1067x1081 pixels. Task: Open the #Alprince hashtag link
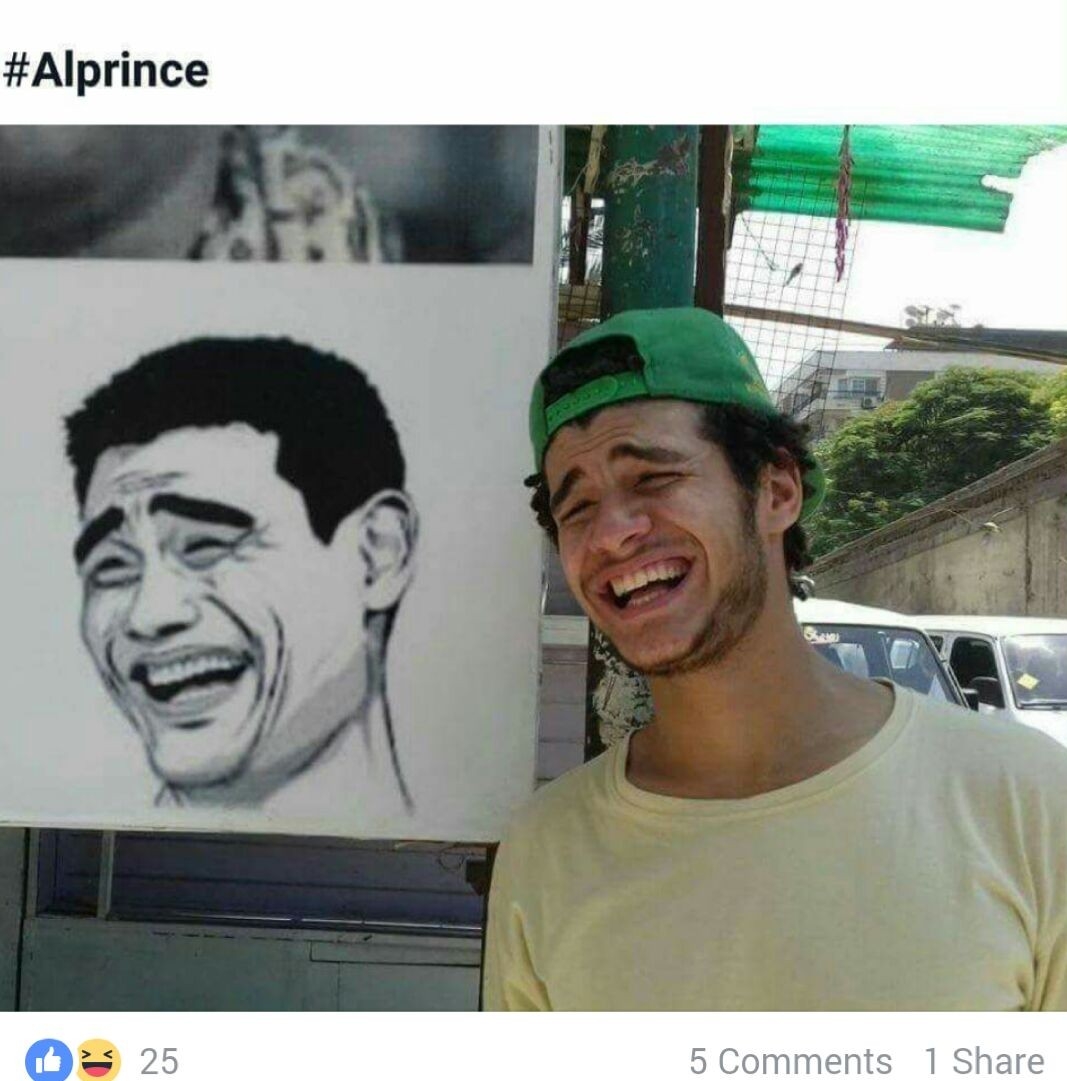105,70
